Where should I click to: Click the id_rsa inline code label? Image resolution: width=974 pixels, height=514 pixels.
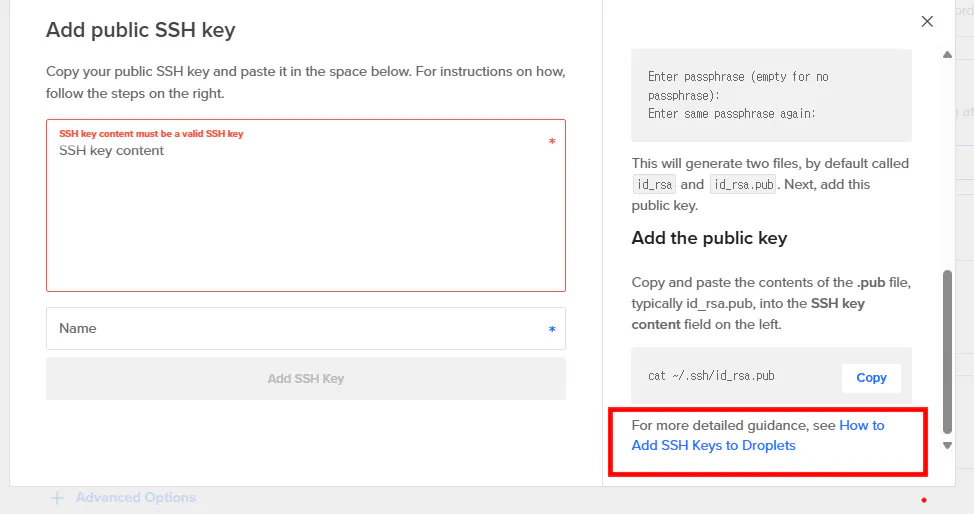click(x=654, y=184)
